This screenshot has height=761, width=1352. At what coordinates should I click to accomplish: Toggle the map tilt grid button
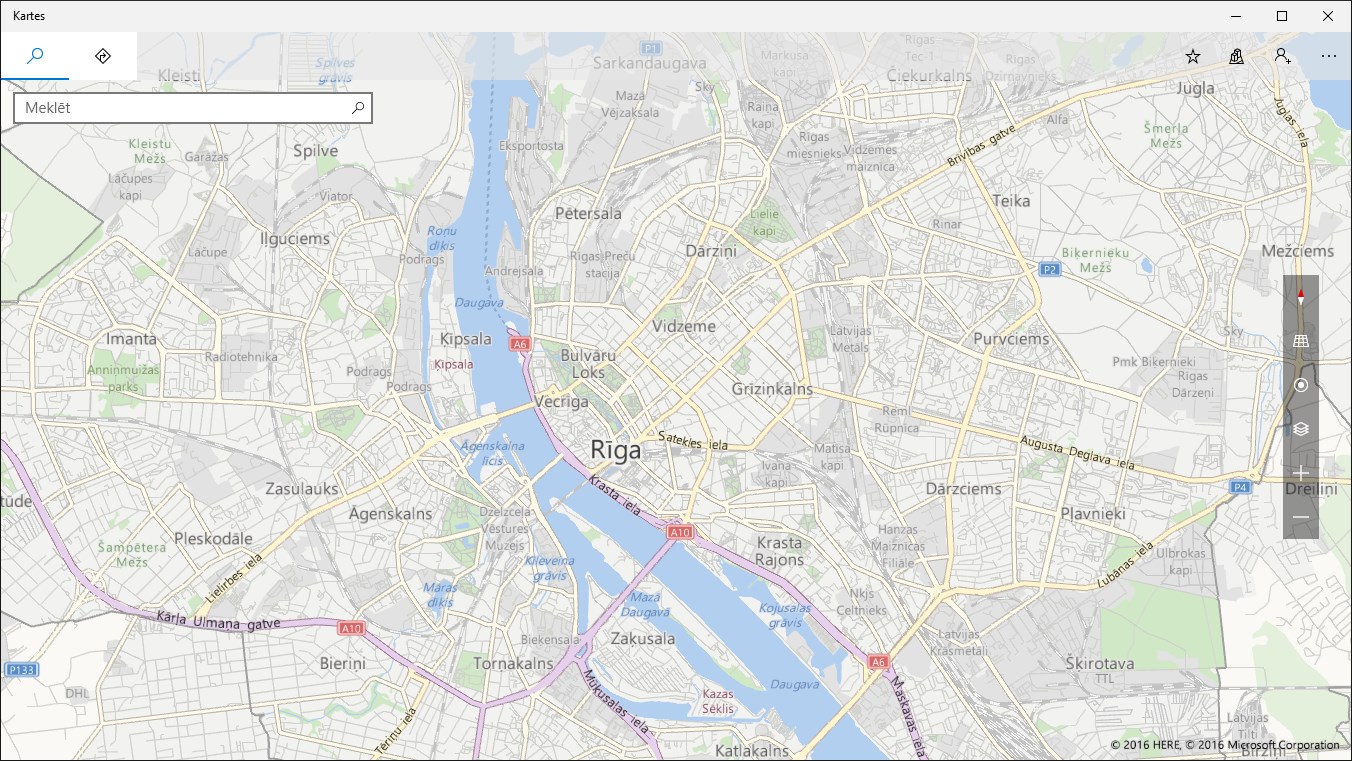1301,341
